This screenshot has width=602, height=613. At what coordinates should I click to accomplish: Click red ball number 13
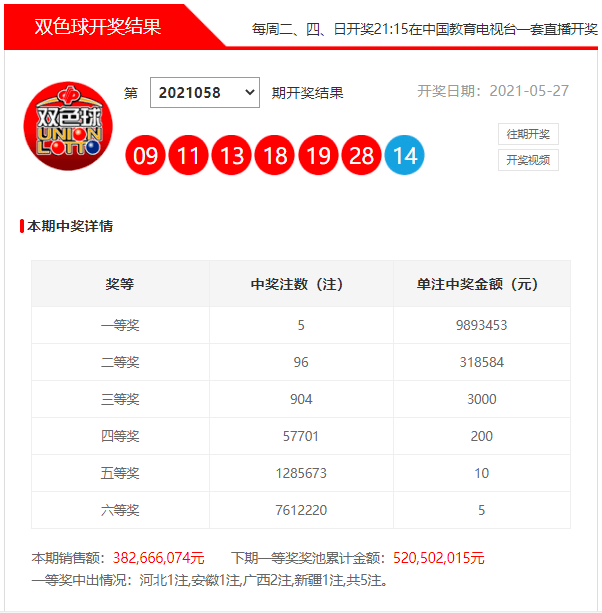(231, 155)
